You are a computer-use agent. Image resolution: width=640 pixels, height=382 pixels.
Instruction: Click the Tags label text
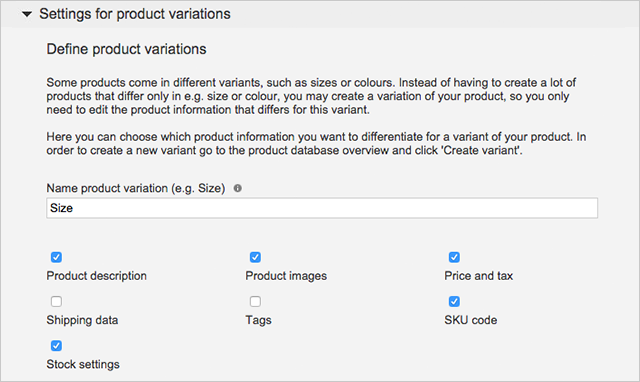coord(258,320)
